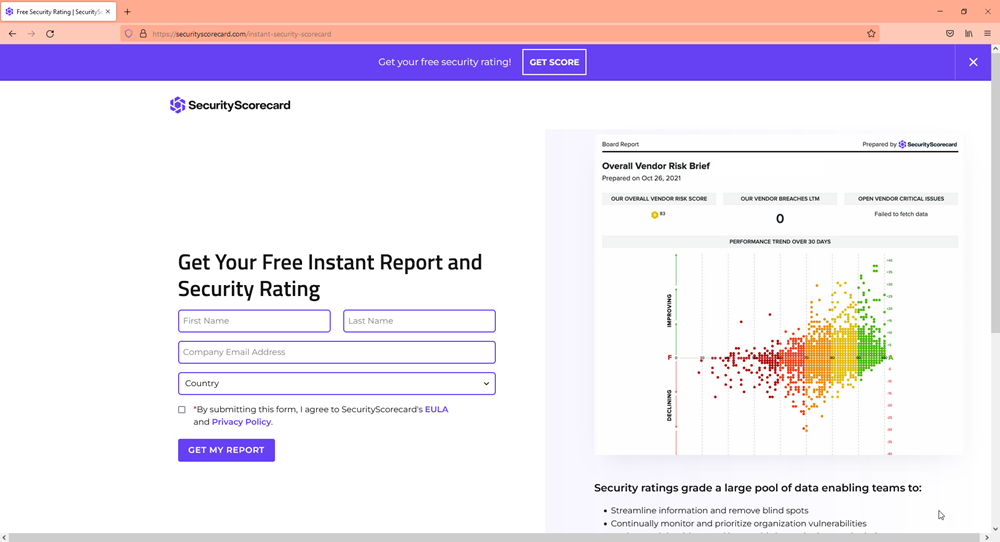The image size is (1000, 542).
Task: Open the Firefox hamburger menu
Action: (x=987, y=34)
